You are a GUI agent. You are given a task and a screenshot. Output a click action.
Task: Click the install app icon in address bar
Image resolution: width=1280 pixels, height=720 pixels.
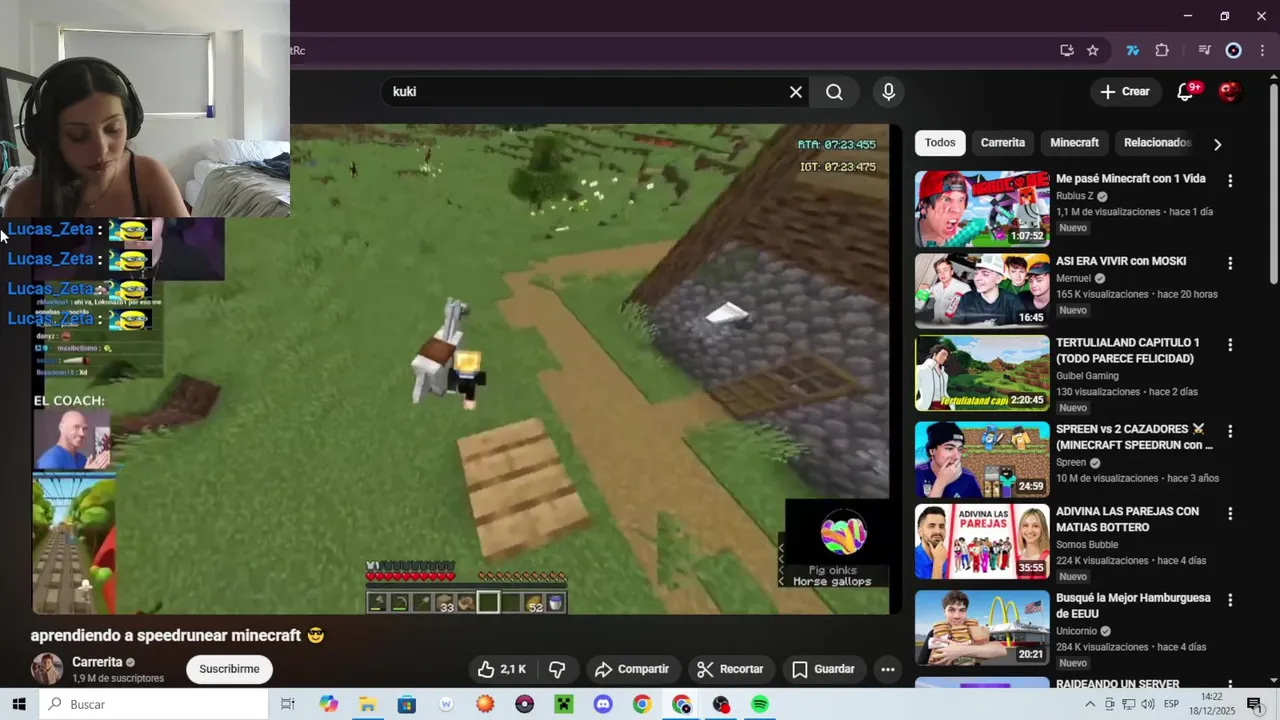pyautogui.click(x=1067, y=50)
